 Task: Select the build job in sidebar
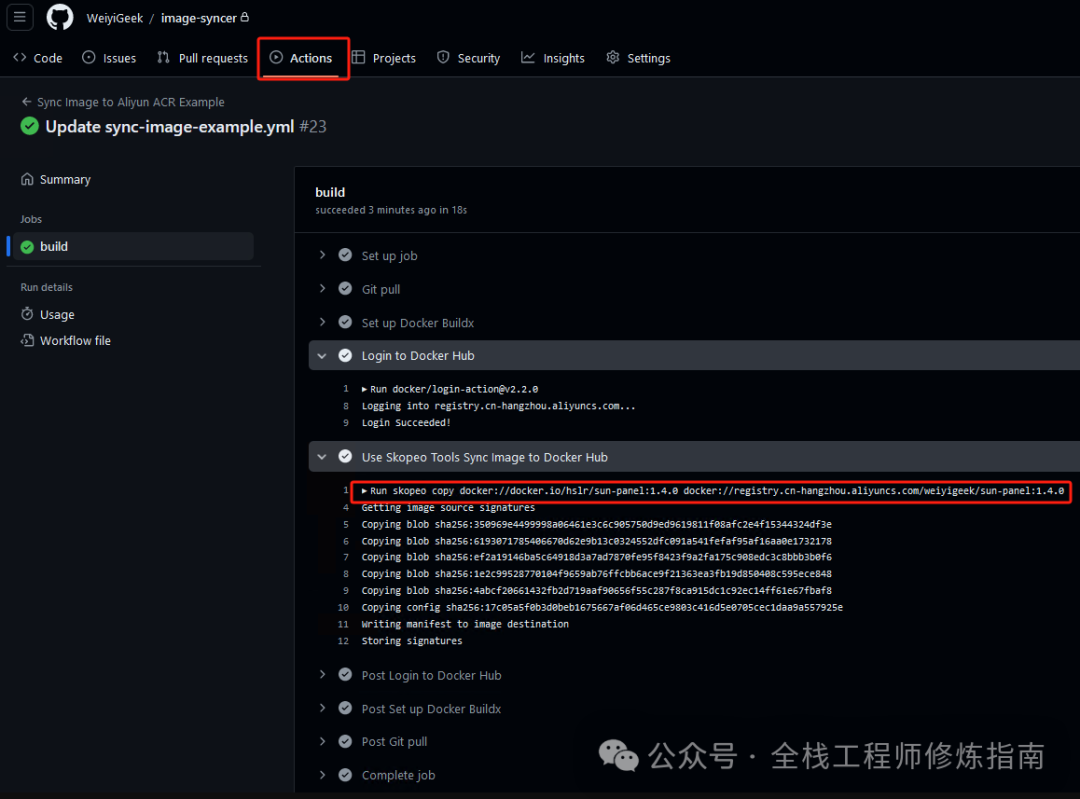point(134,247)
